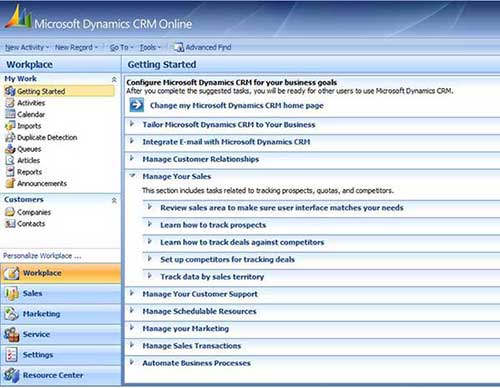Click the Imports icon in the sidebar

10,126
